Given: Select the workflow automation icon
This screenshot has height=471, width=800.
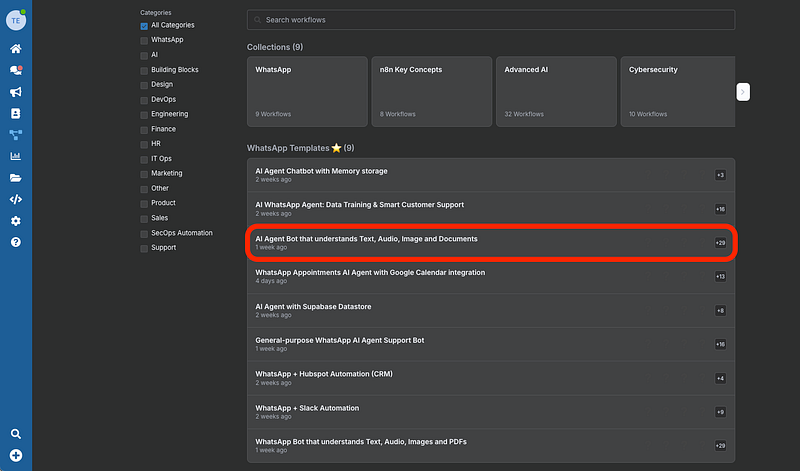Looking at the screenshot, I should click(16, 135).
